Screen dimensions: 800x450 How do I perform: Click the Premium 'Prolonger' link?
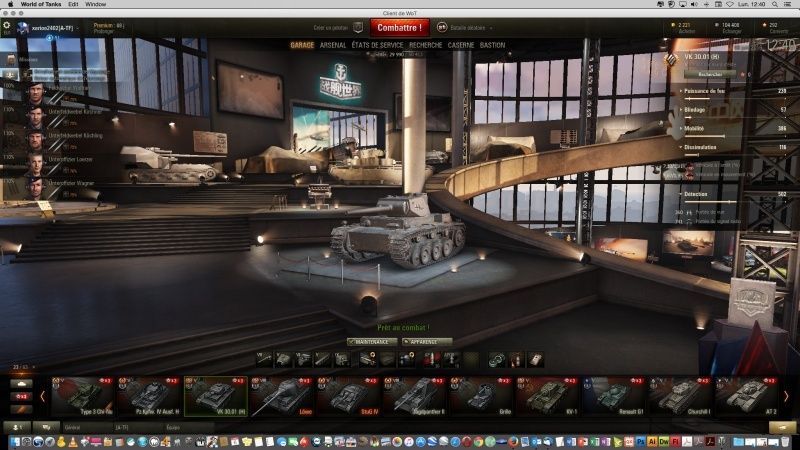[x=104, y=32]
